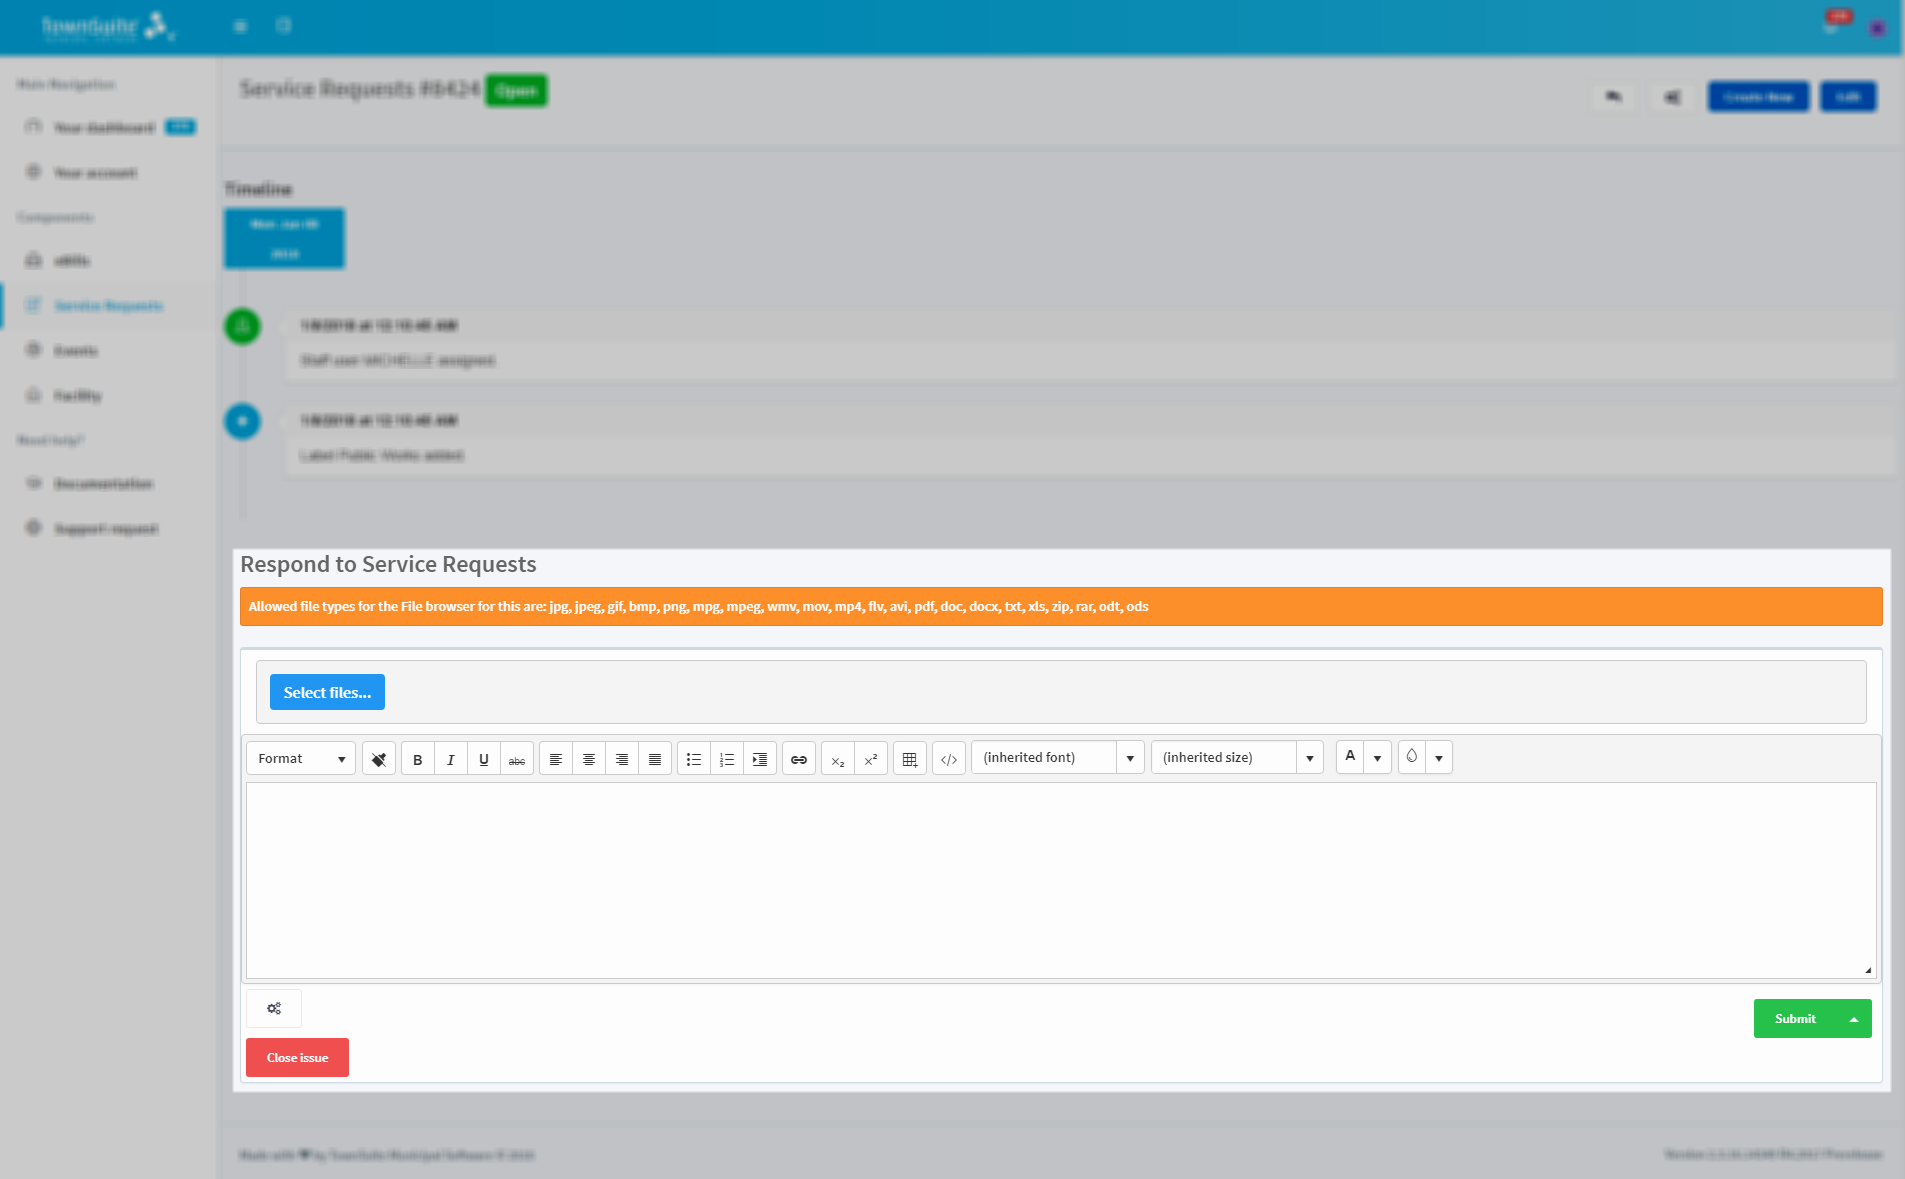Click the notifications icon with red badge
1905x1179 pixels.
(x=1834, y=24)
